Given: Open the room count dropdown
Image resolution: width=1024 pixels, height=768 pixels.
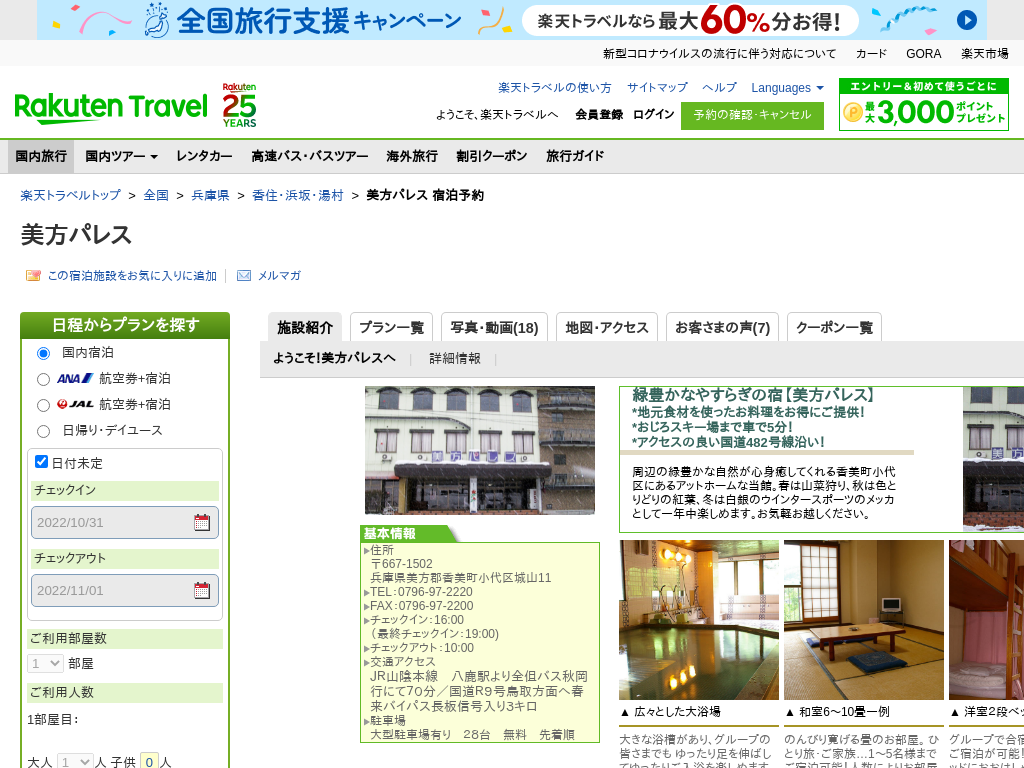Looking at the screenshot, I should [45, 663].
